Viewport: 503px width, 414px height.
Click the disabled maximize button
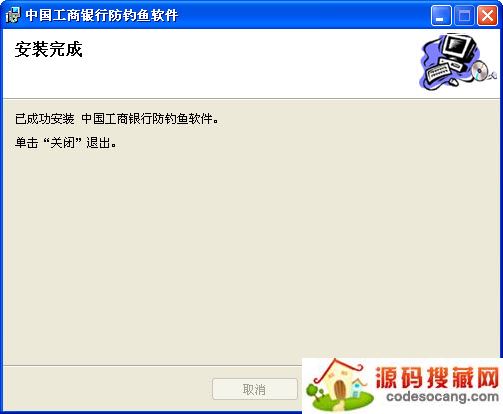click(x=464, y=15)
